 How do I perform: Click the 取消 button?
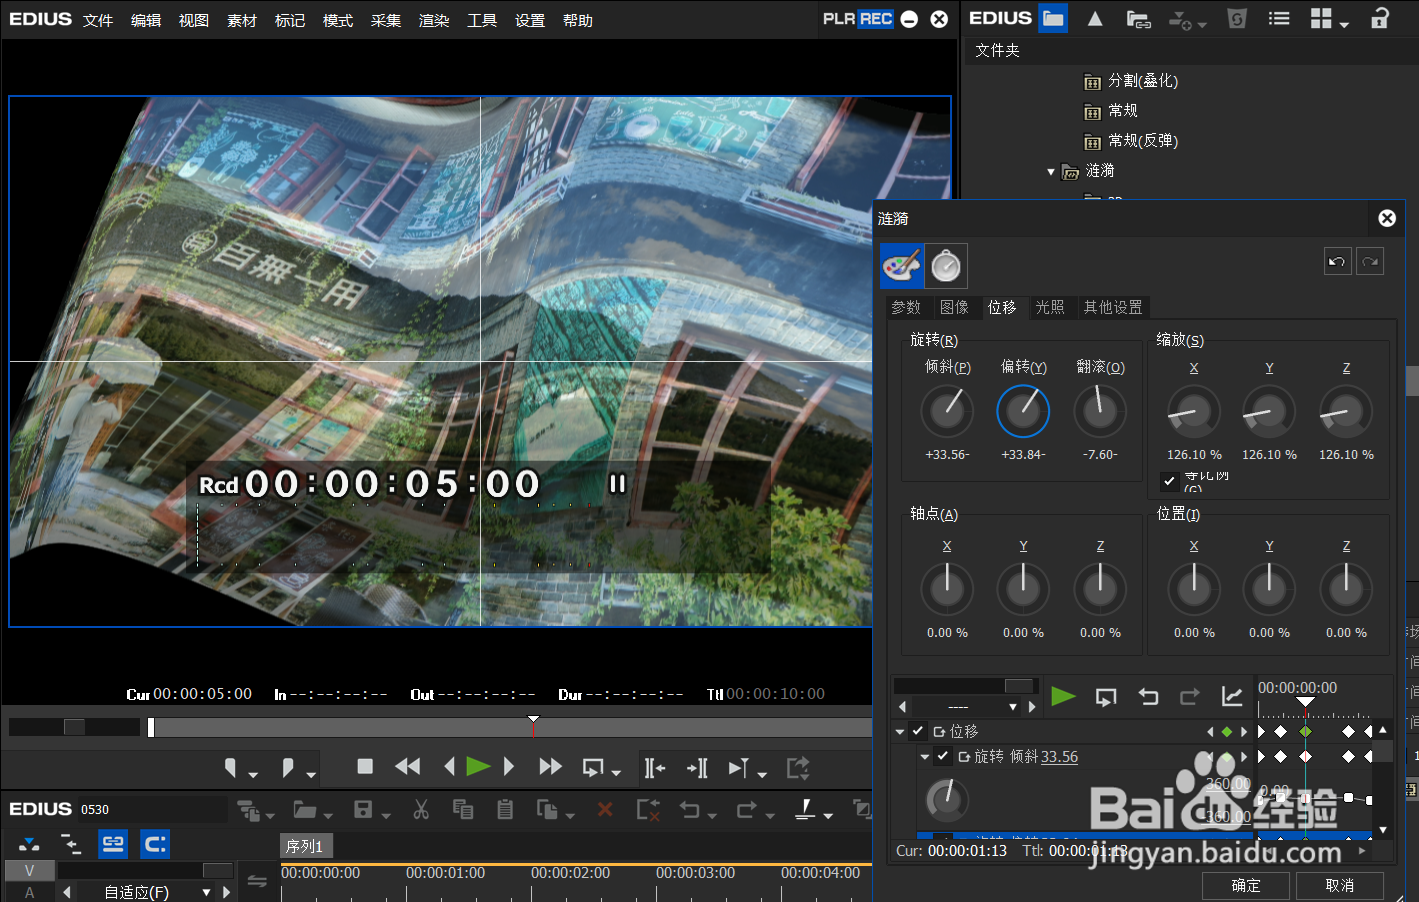[1339, 885]
